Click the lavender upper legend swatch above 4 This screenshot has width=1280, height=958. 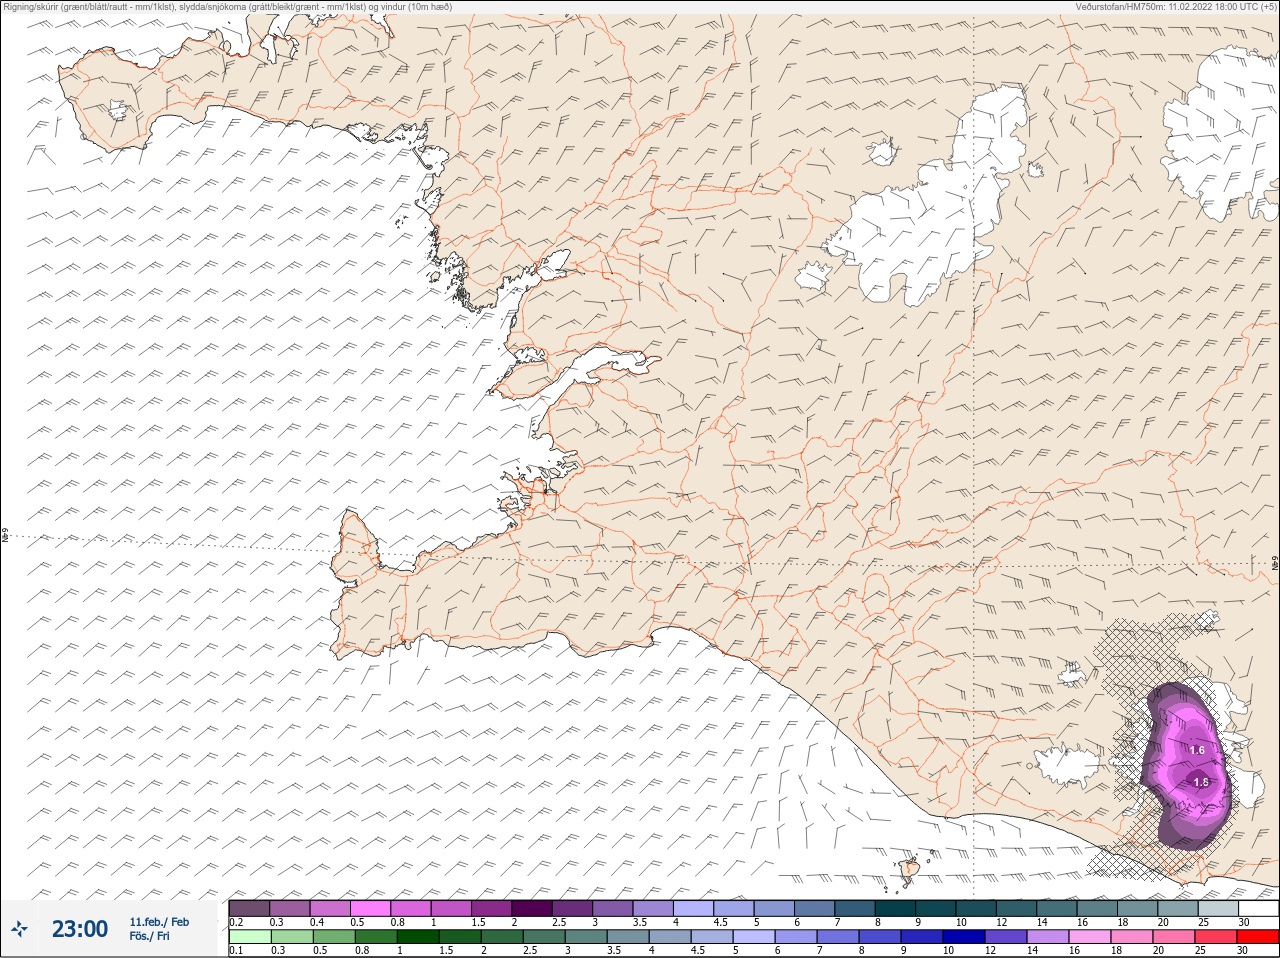pos(695,908)
